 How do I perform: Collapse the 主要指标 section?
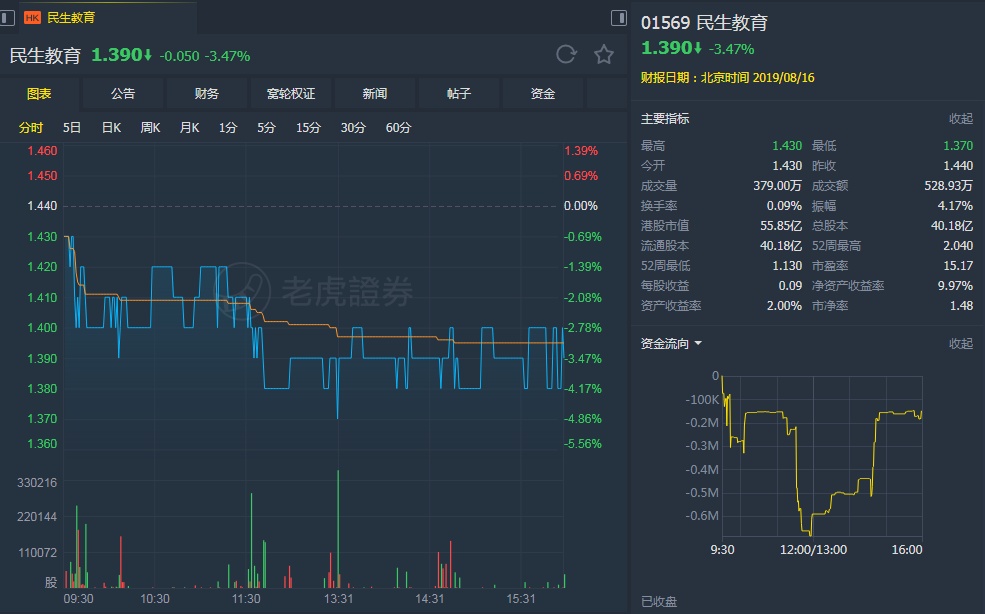960,119
